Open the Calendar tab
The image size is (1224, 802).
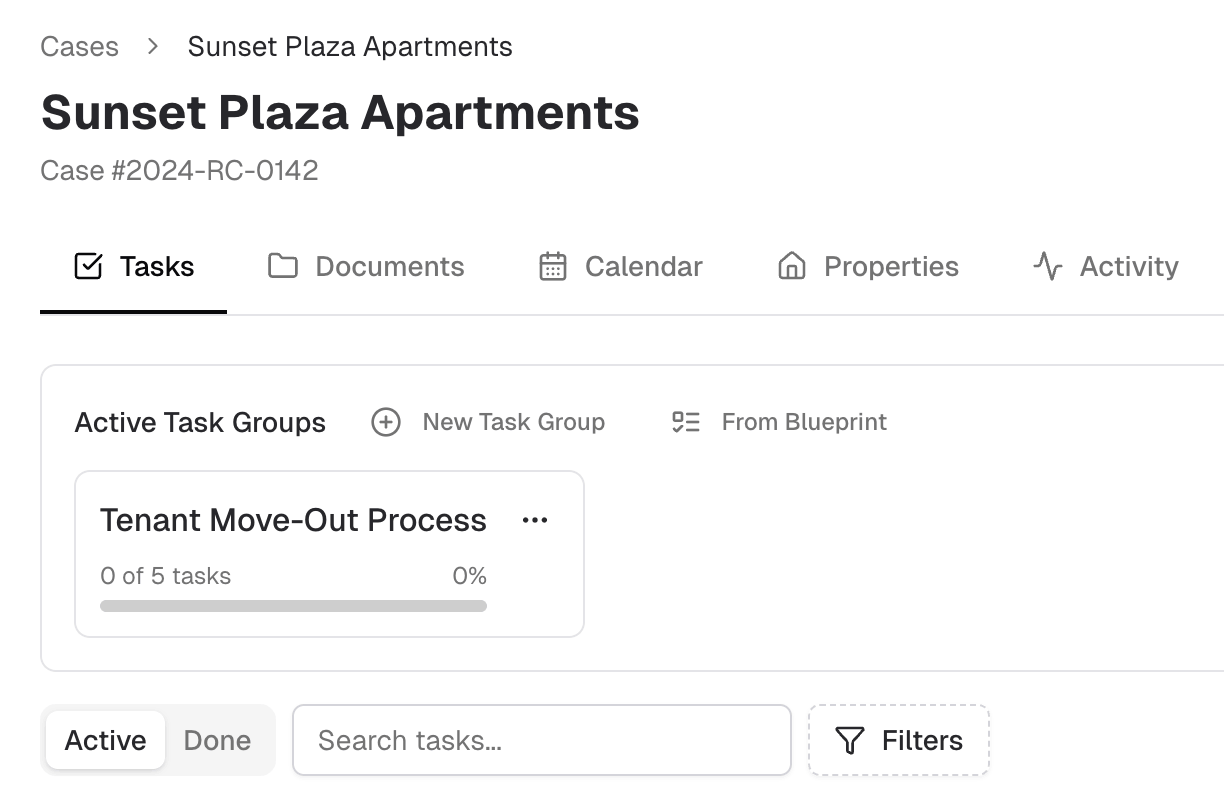(643, 266)
